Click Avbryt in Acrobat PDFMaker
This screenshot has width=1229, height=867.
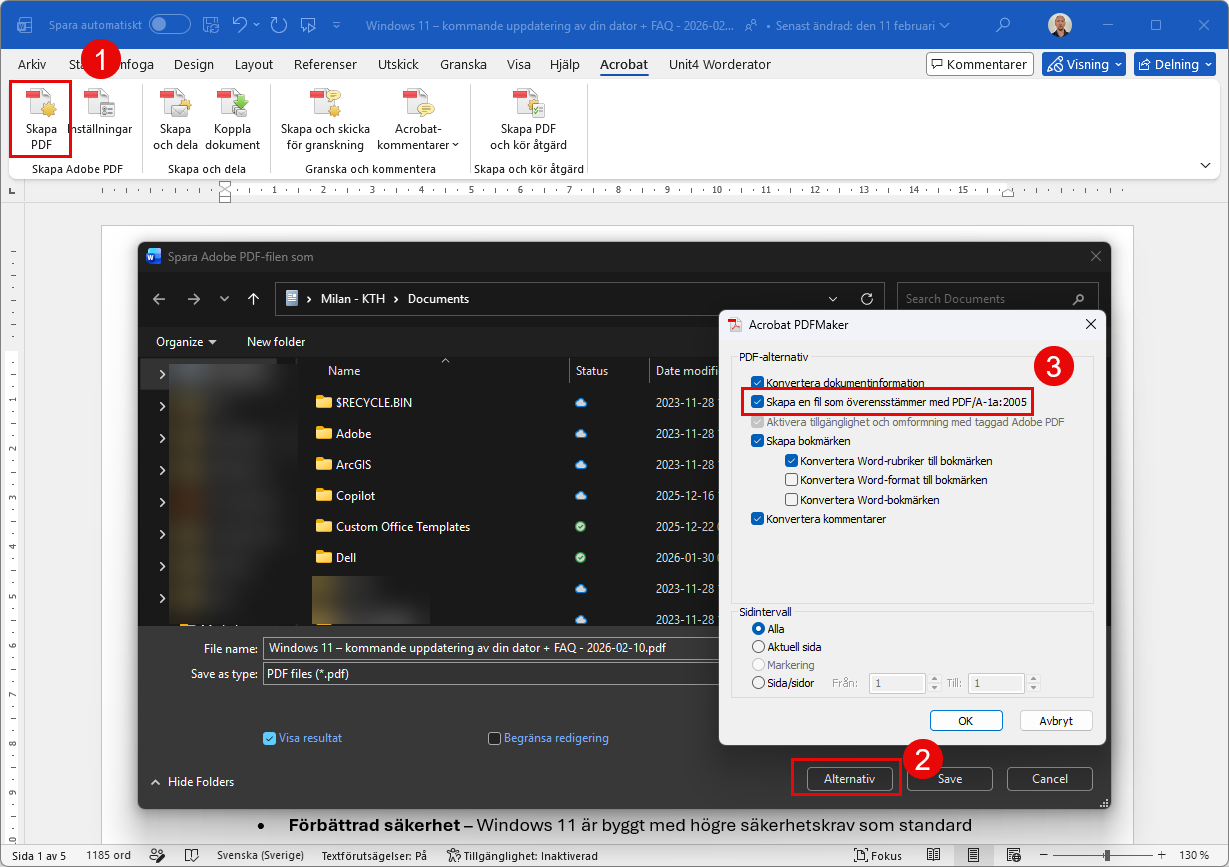click(1056, 720)
